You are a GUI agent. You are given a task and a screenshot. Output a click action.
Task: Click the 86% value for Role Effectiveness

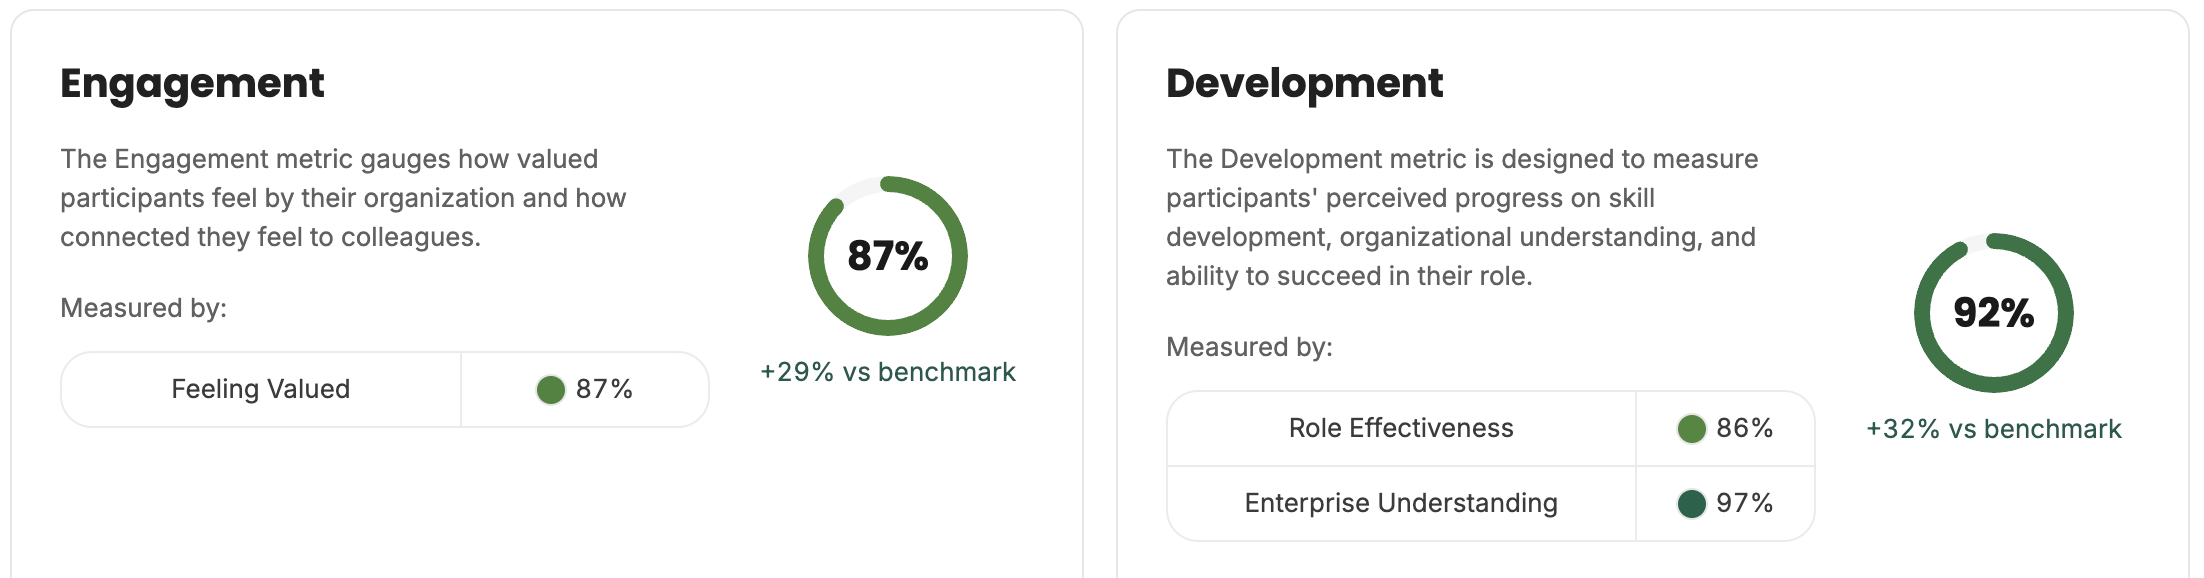point(1745,428)
